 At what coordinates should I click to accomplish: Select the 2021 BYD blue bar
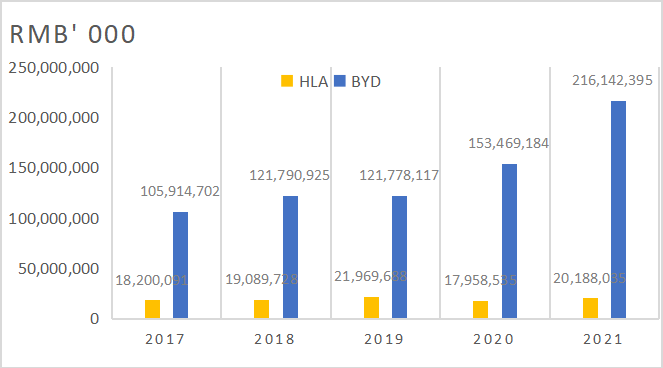619,210
